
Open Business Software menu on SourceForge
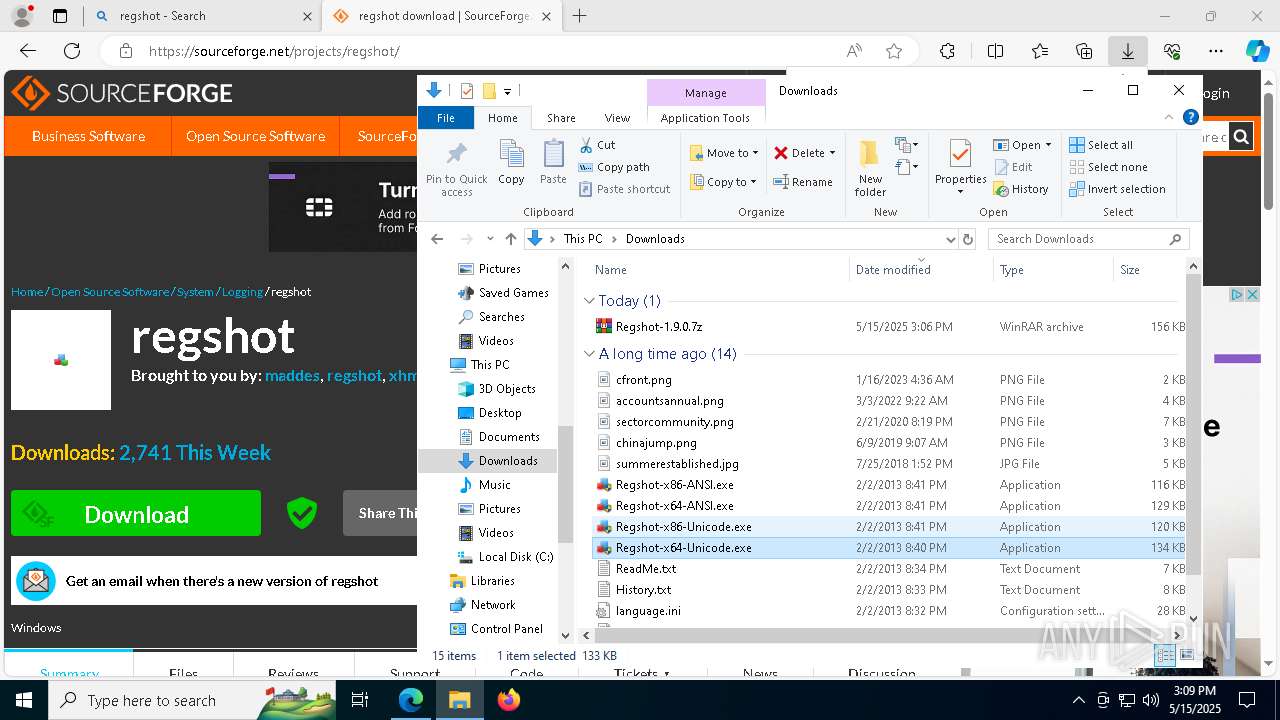tap(88, 136)
